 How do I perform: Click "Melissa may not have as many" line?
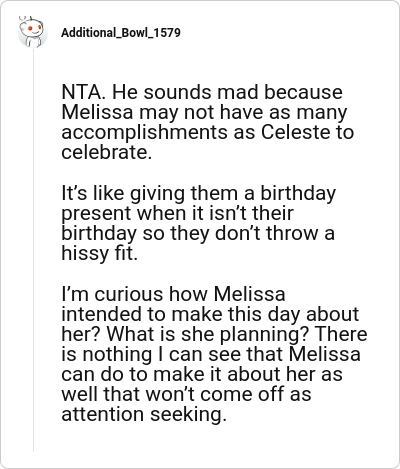tap(204, 113)
